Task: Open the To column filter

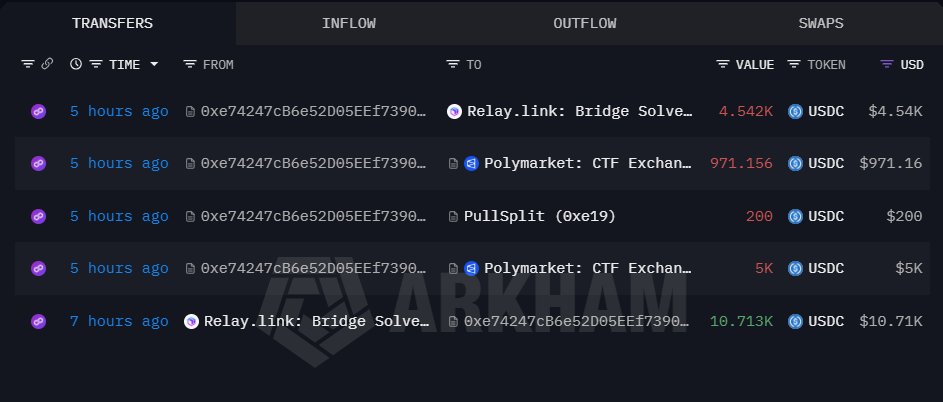Action: [453, 64]
